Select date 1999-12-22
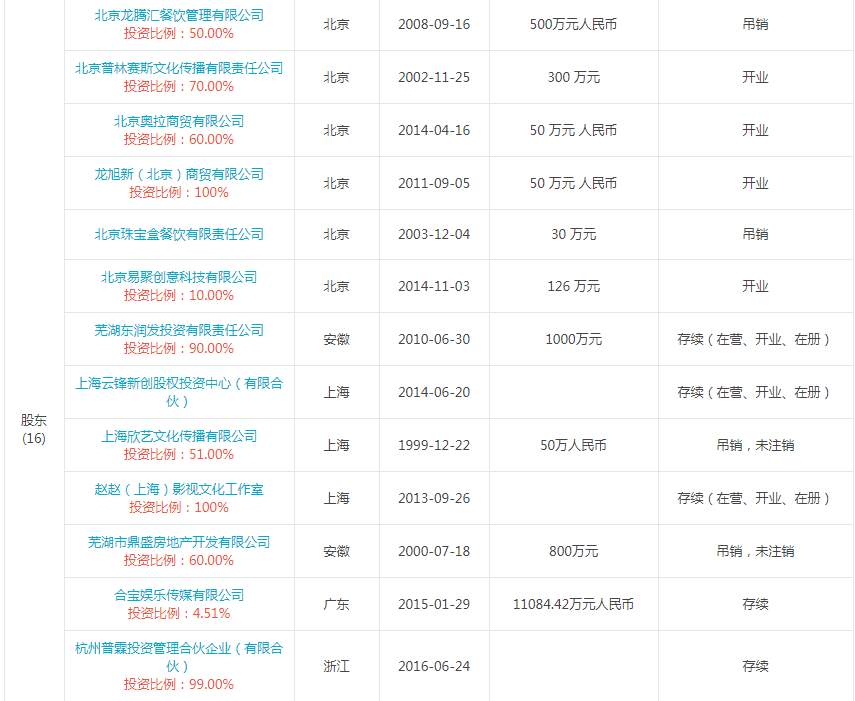855x701 pixels. [434, 445]
